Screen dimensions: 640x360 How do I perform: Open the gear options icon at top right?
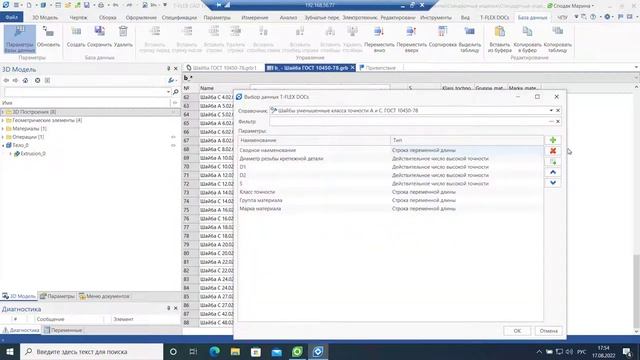[607, 17]
